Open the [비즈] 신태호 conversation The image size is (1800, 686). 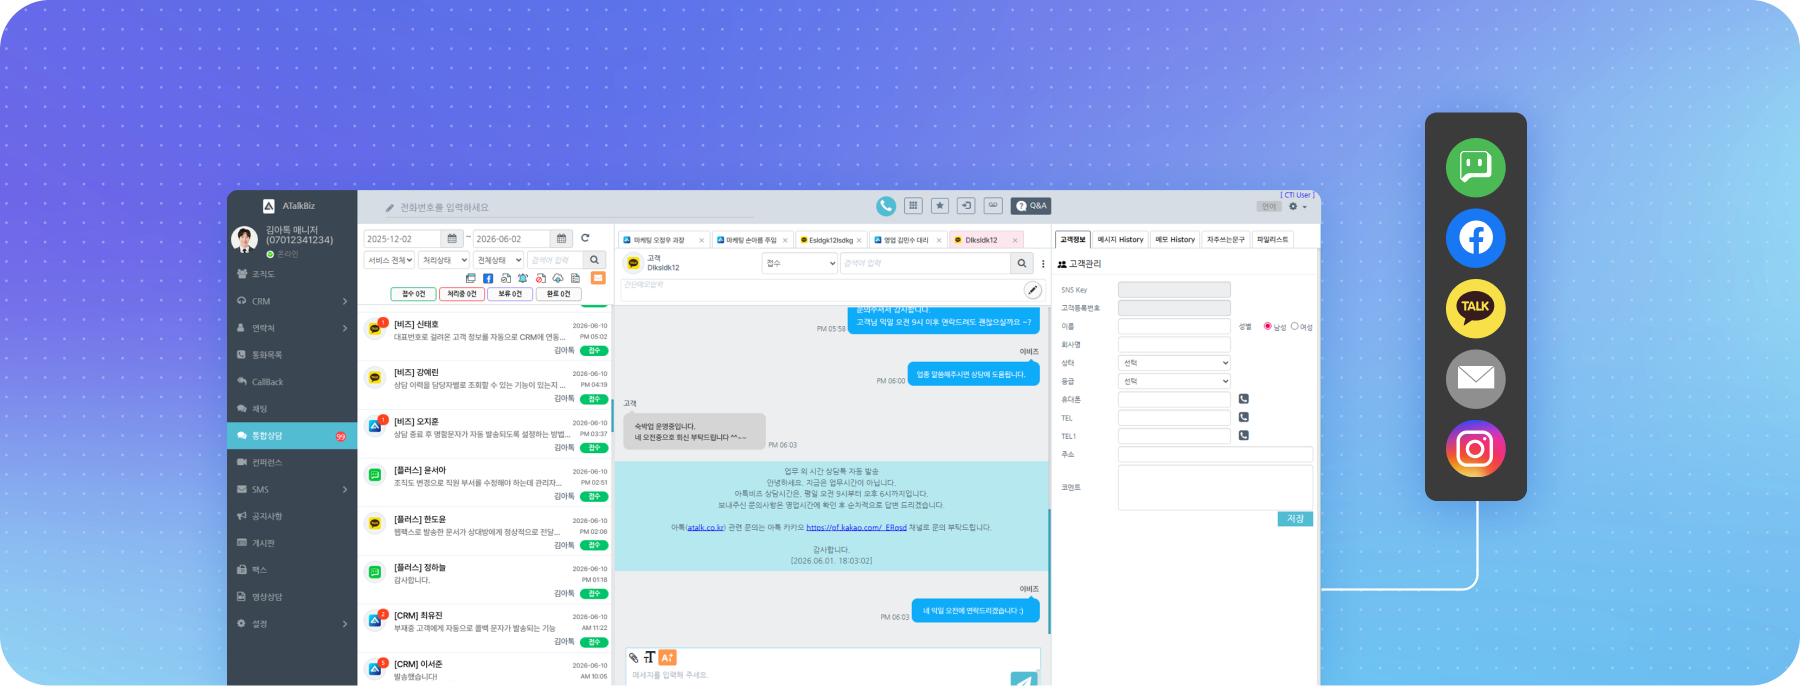click(x=486, y=337)
